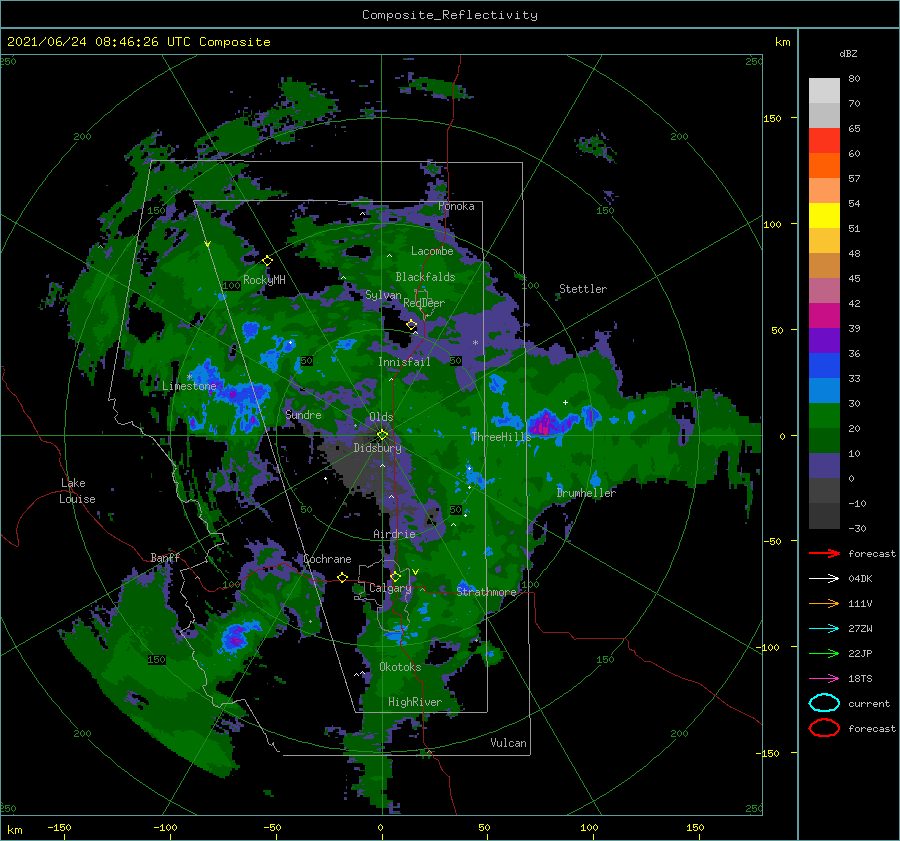Pick the green 22JP arrow icon
900x841 pixels.
pos(824,653)
